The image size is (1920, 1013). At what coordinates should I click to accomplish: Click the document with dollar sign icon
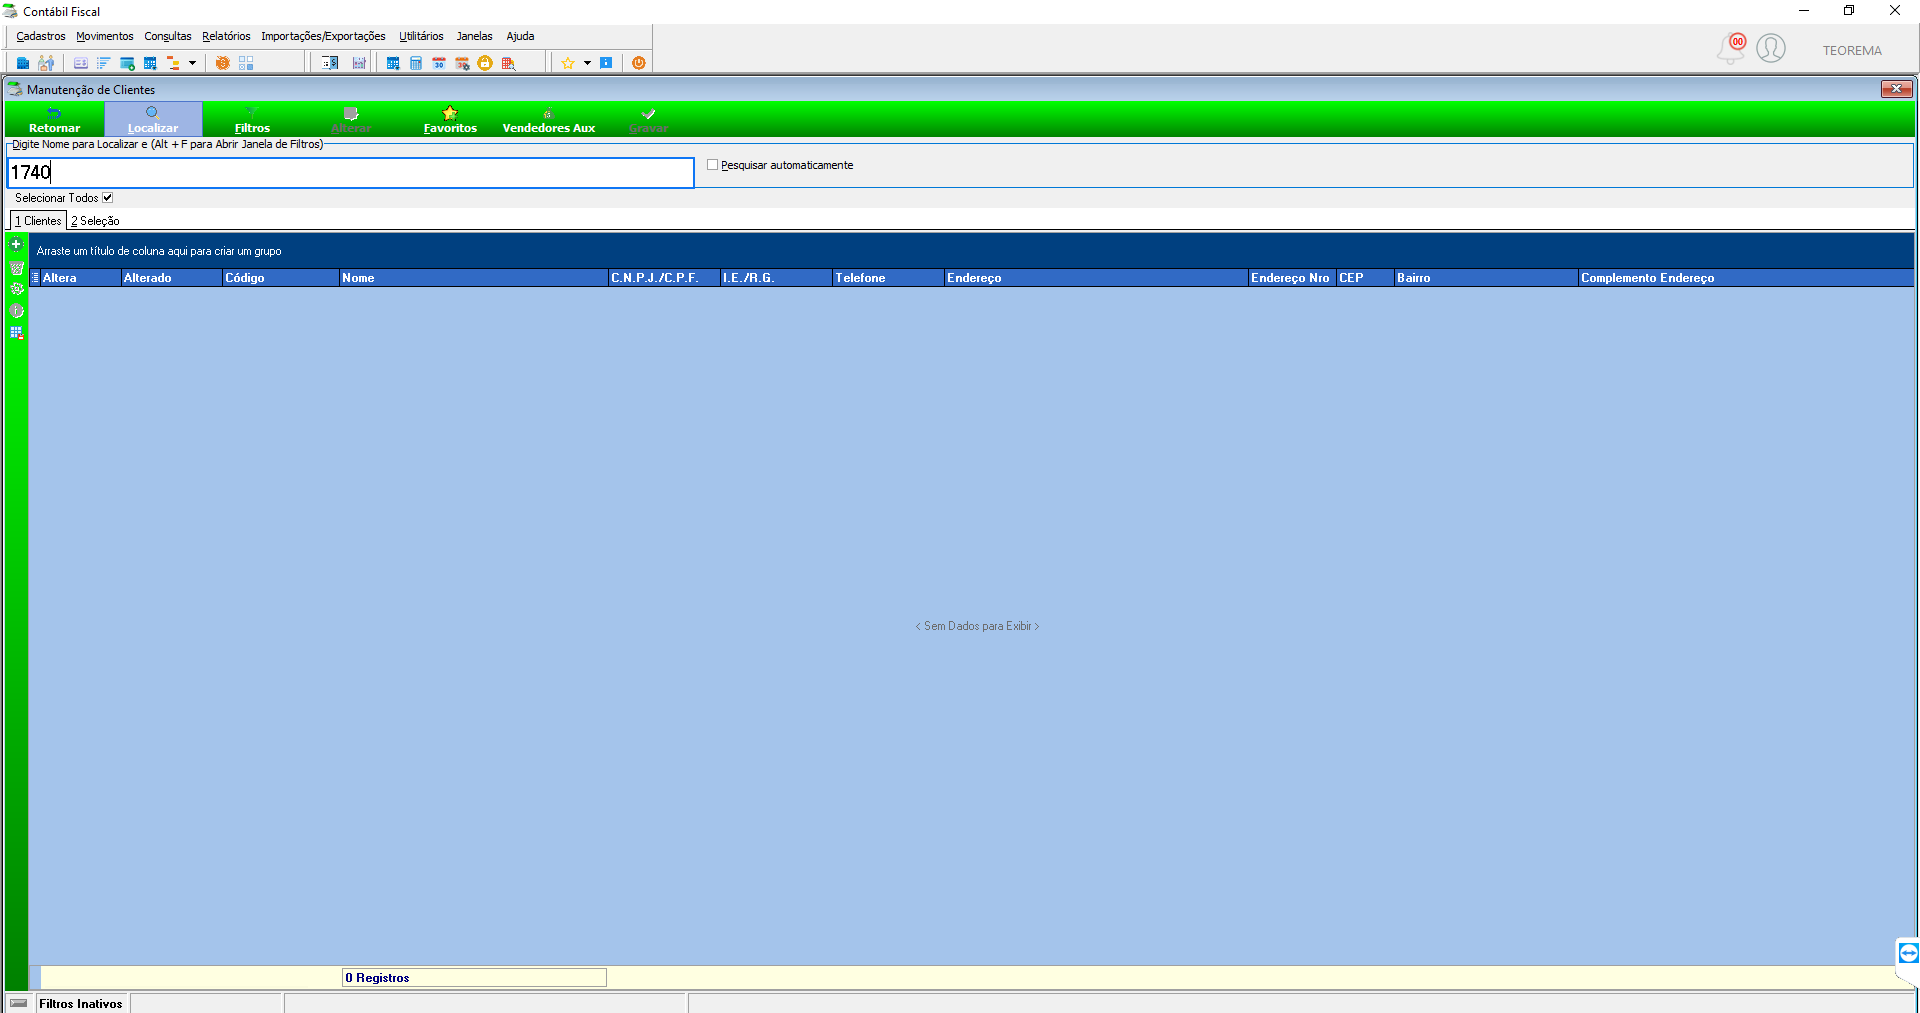coord(330,63)
